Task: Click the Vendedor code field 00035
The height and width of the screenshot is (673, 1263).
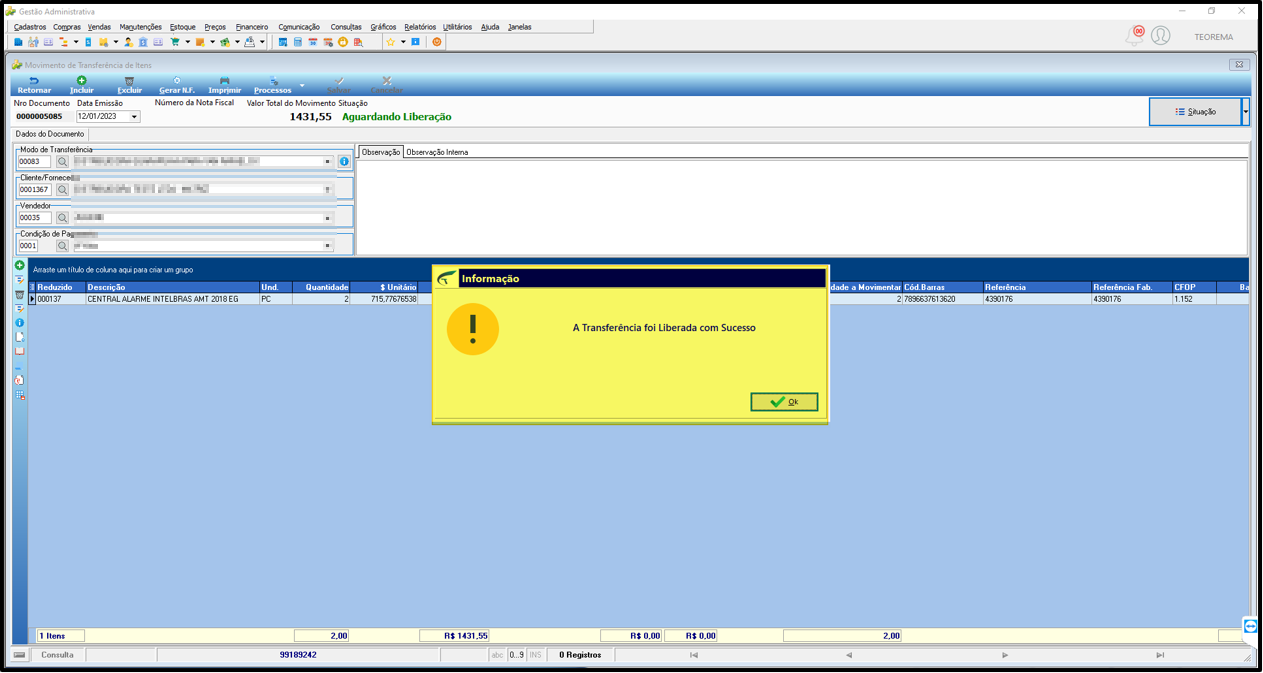Action: tap(34, 217)
